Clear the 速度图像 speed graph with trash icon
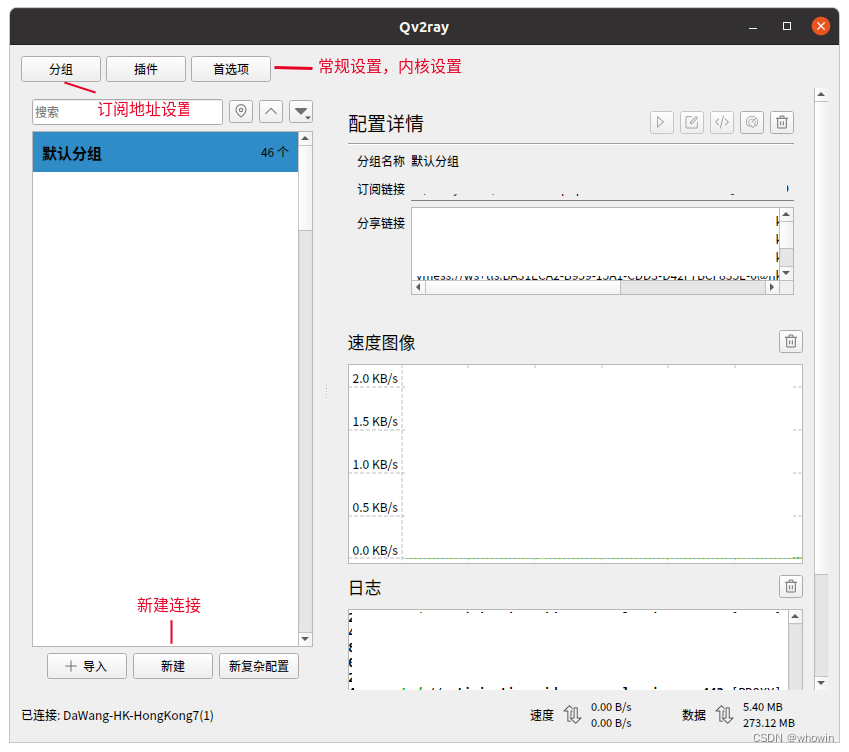 (x=791, y=342)
